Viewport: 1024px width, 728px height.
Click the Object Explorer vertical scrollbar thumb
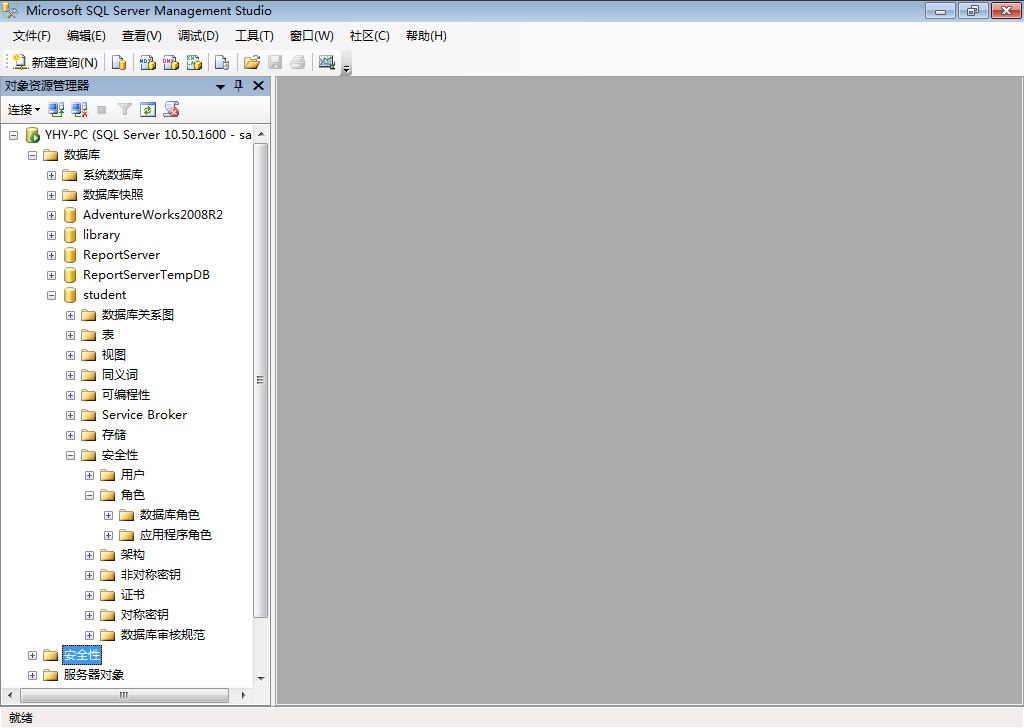260,380
